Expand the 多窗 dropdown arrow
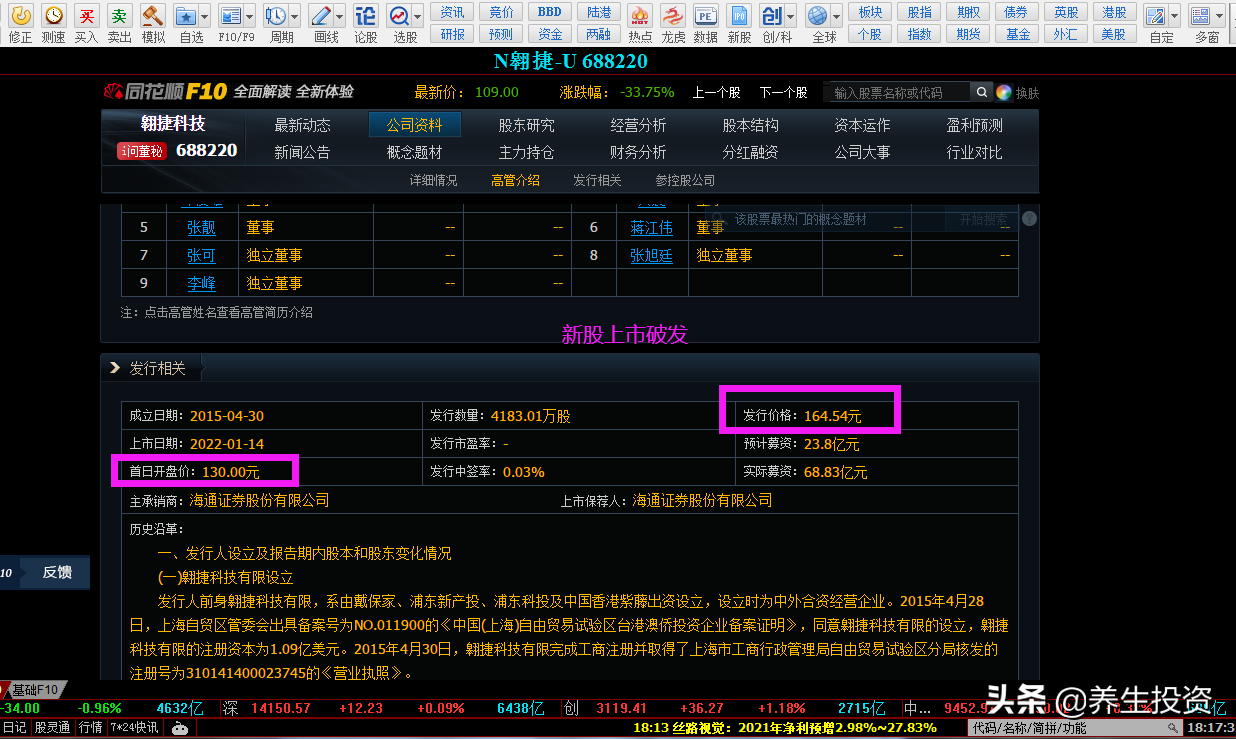This screenshot has width=1236, height=739. 1218,17
